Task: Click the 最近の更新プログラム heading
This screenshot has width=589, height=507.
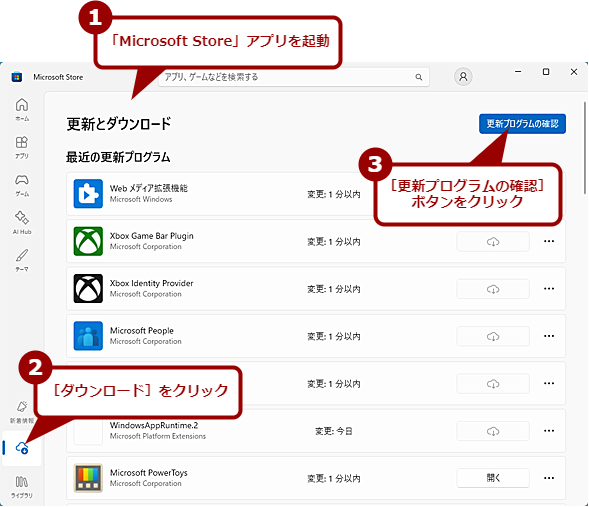Action: click(118, 157)
